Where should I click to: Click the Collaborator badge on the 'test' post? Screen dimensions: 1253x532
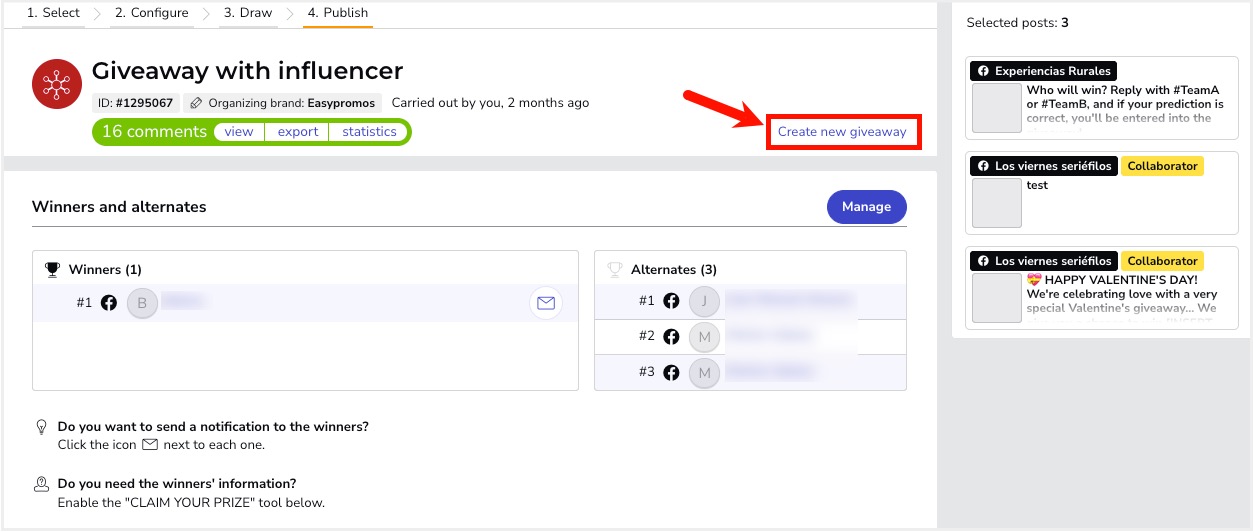(x=1162, y=166)
